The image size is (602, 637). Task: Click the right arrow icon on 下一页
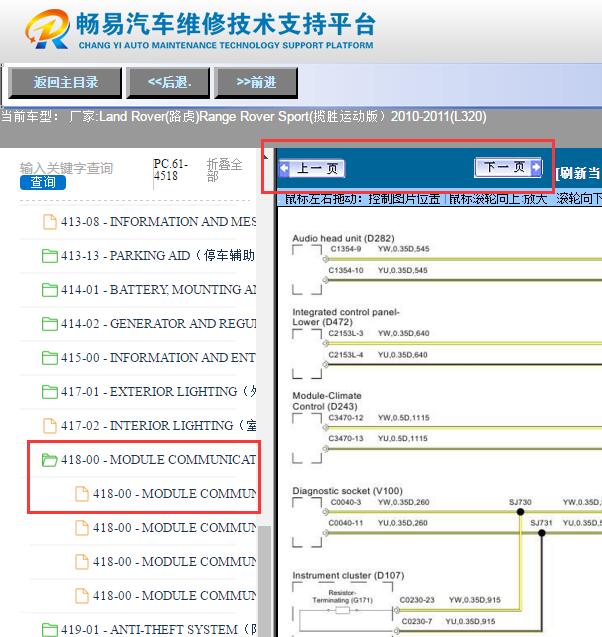click(536, 167)
